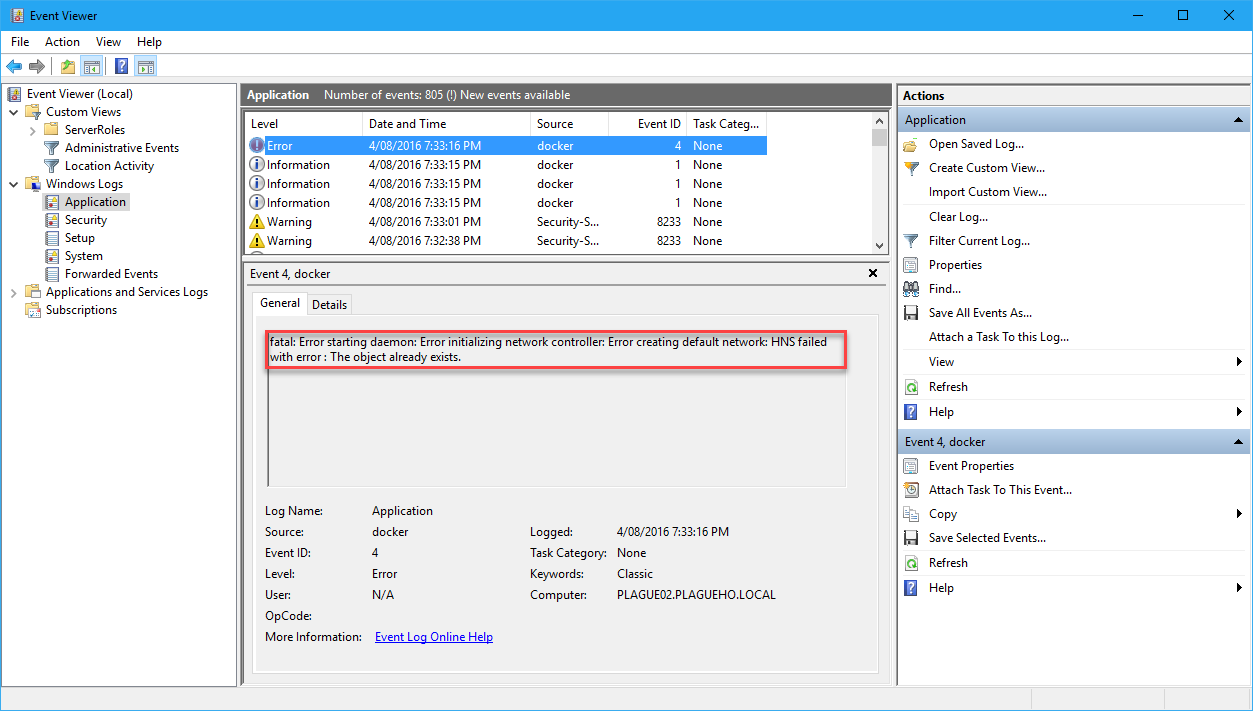
Task: Click the Save Selected Events disk icon
Action: 911,538
